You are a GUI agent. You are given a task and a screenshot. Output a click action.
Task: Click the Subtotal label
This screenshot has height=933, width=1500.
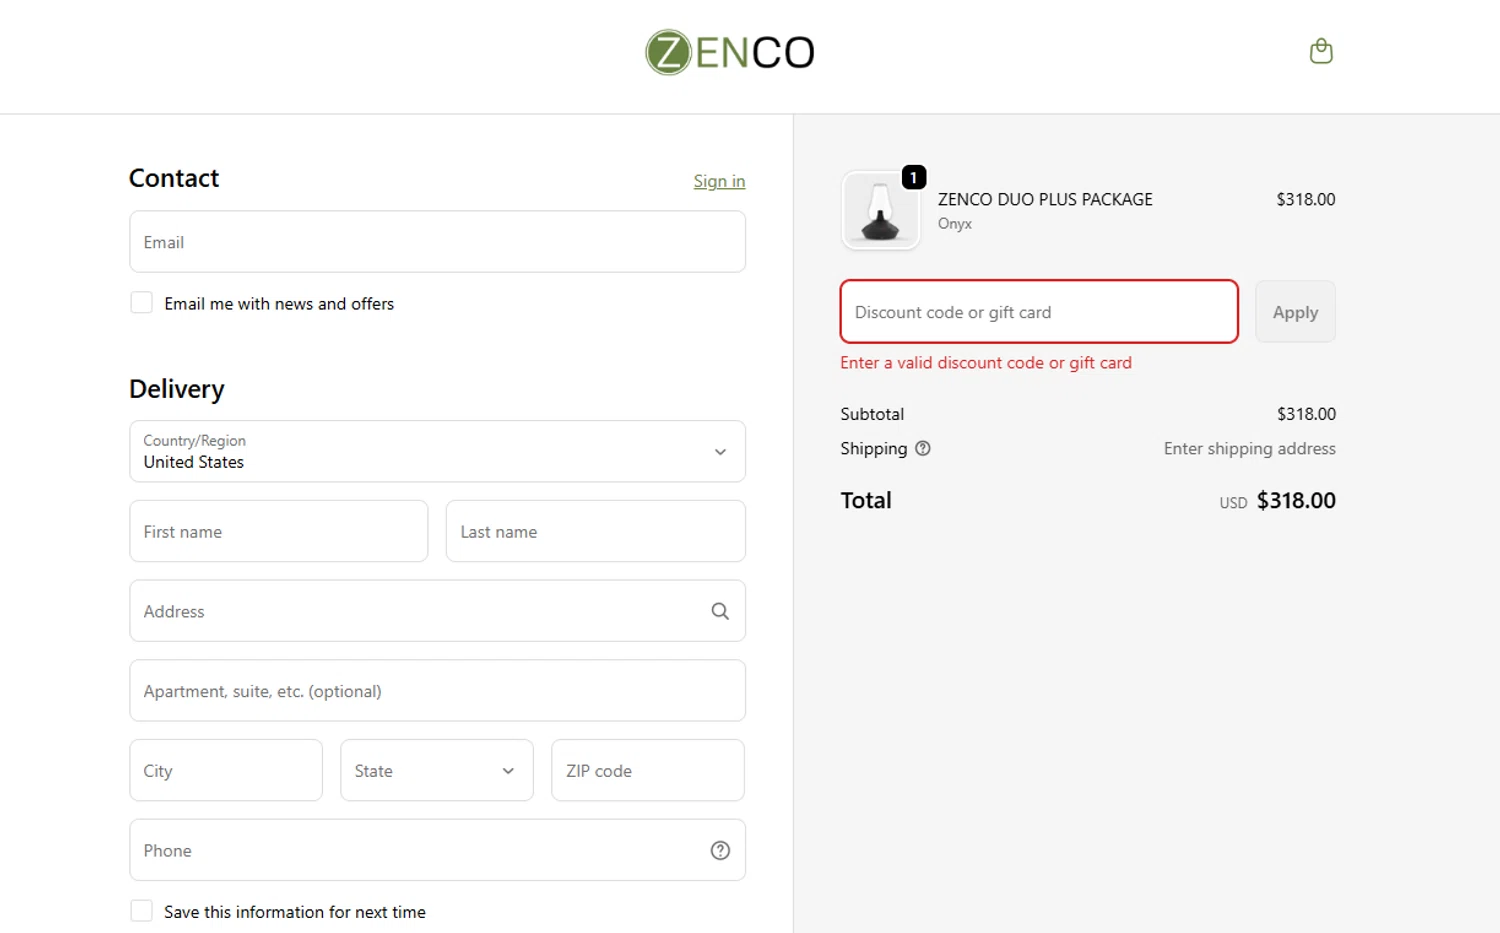click(x=872, y=414)
